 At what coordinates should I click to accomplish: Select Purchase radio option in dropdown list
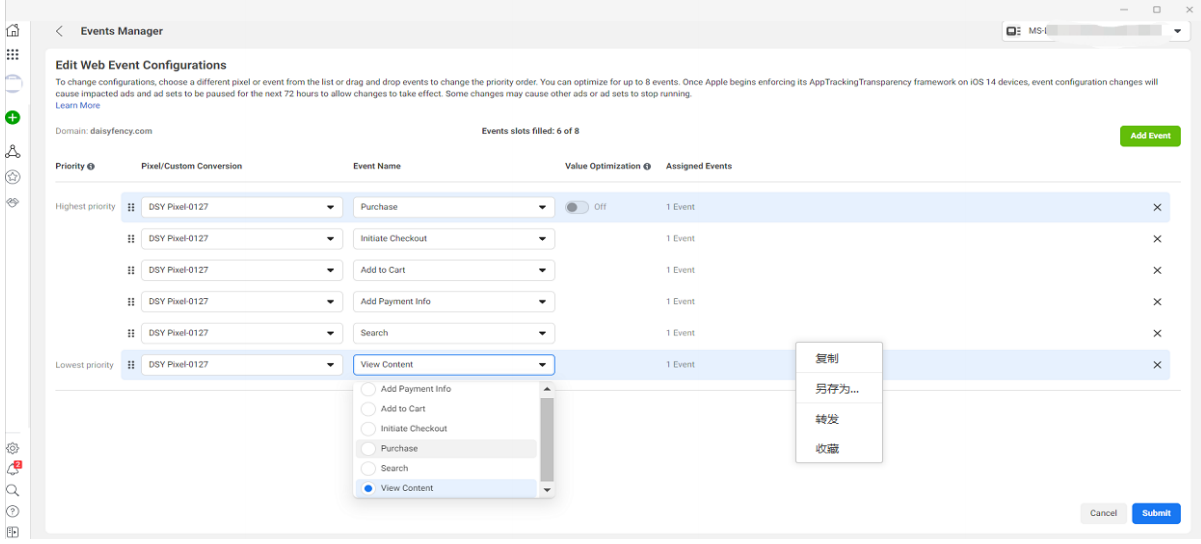click(x=368, y=448)
